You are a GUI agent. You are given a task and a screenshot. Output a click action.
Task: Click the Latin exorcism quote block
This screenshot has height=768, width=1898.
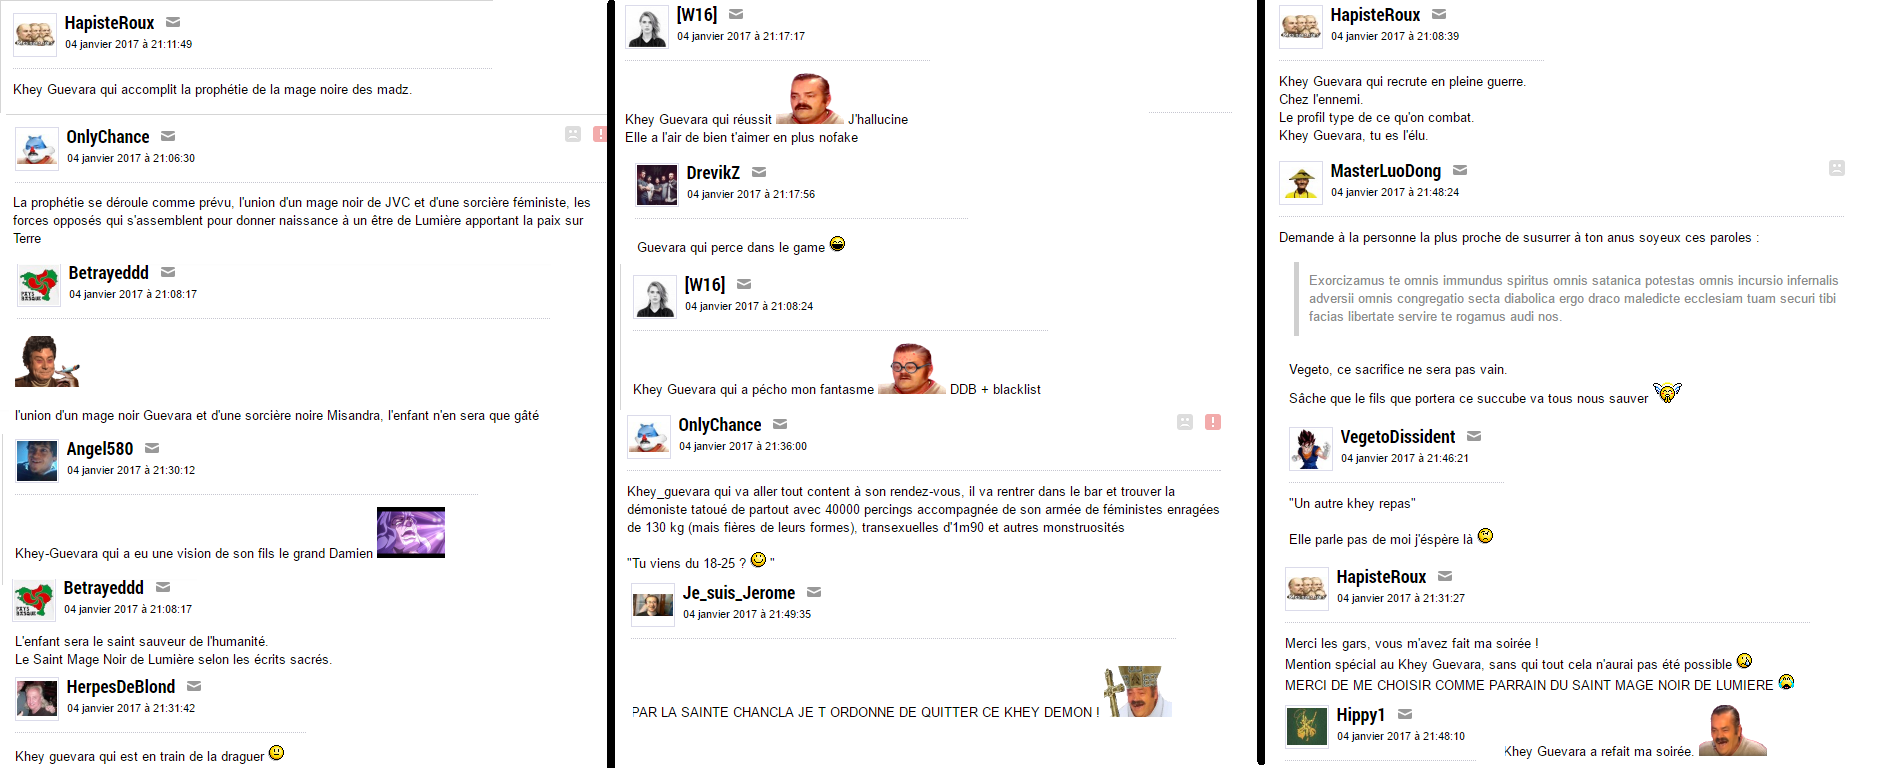coord(1570,298)
